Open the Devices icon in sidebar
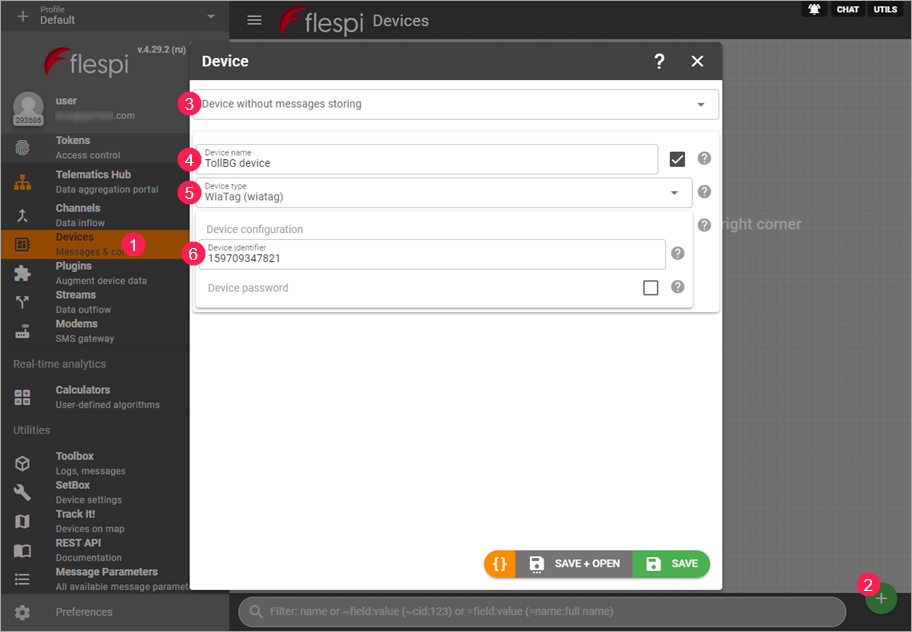 pos(23,244)
